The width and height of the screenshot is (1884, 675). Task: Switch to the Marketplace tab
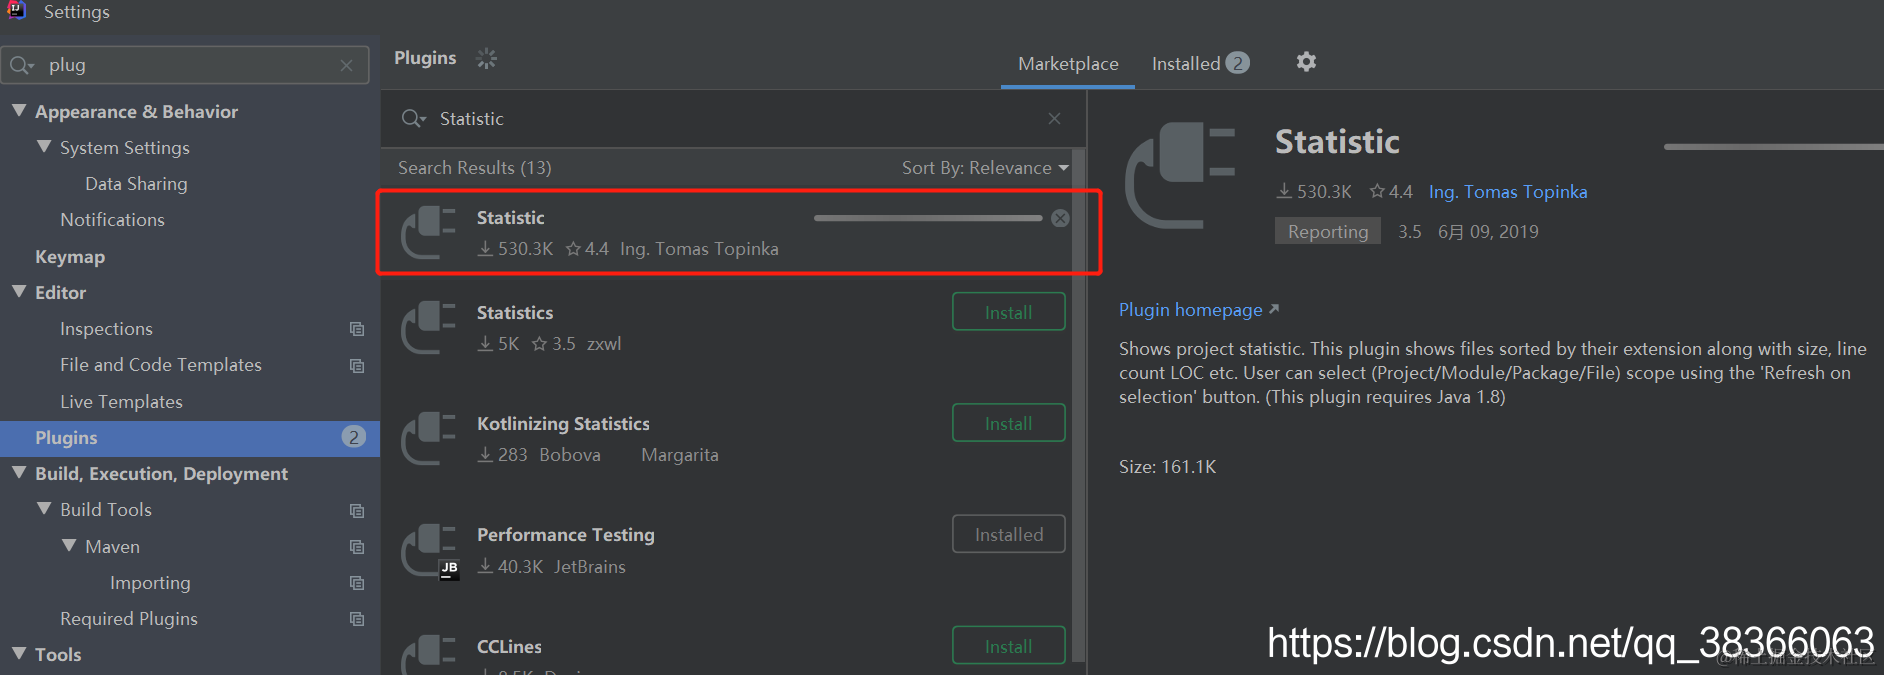pyautogui.click(x=1068, y=63)
